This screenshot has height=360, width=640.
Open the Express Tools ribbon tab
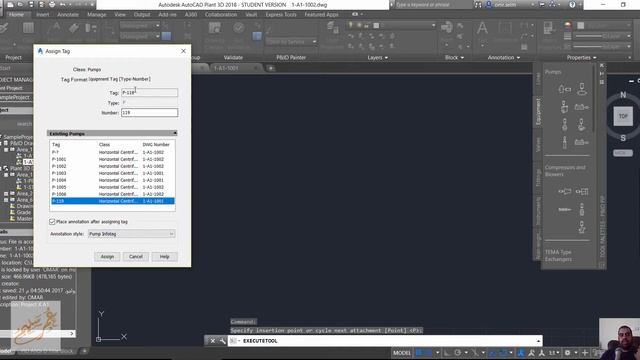tap(281, 14)
